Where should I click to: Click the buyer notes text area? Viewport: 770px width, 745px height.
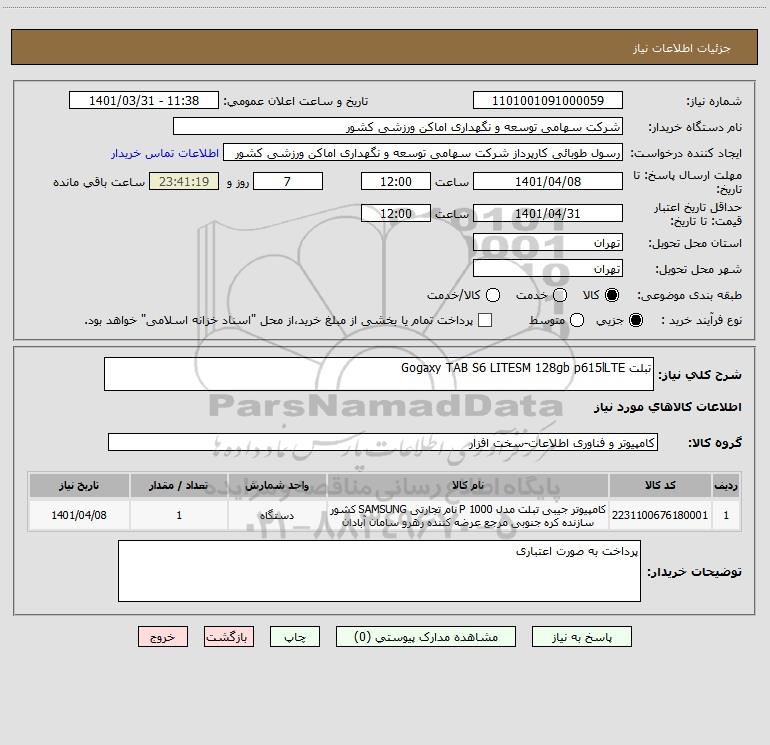pos(379,571)
